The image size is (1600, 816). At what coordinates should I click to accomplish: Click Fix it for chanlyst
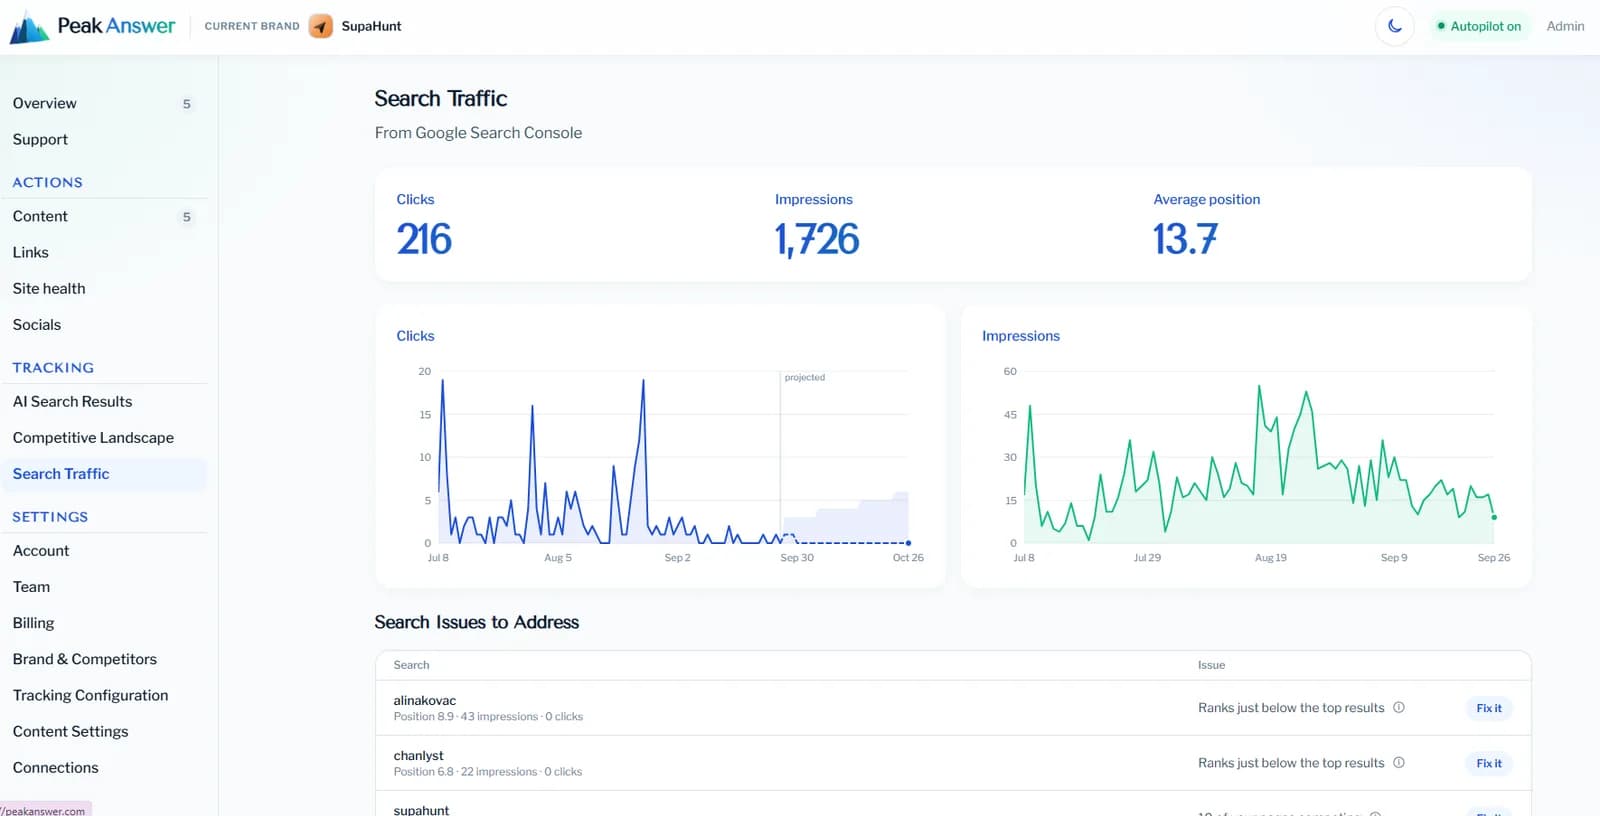click(1489, 763)
